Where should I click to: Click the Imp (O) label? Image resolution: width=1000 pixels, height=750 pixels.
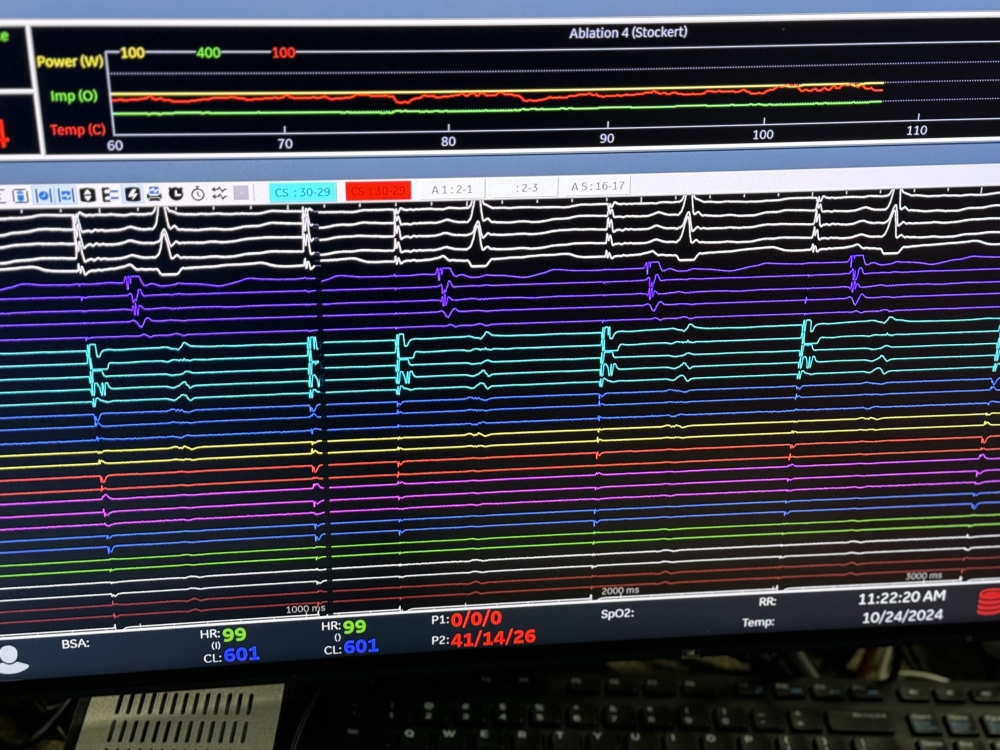74,96
